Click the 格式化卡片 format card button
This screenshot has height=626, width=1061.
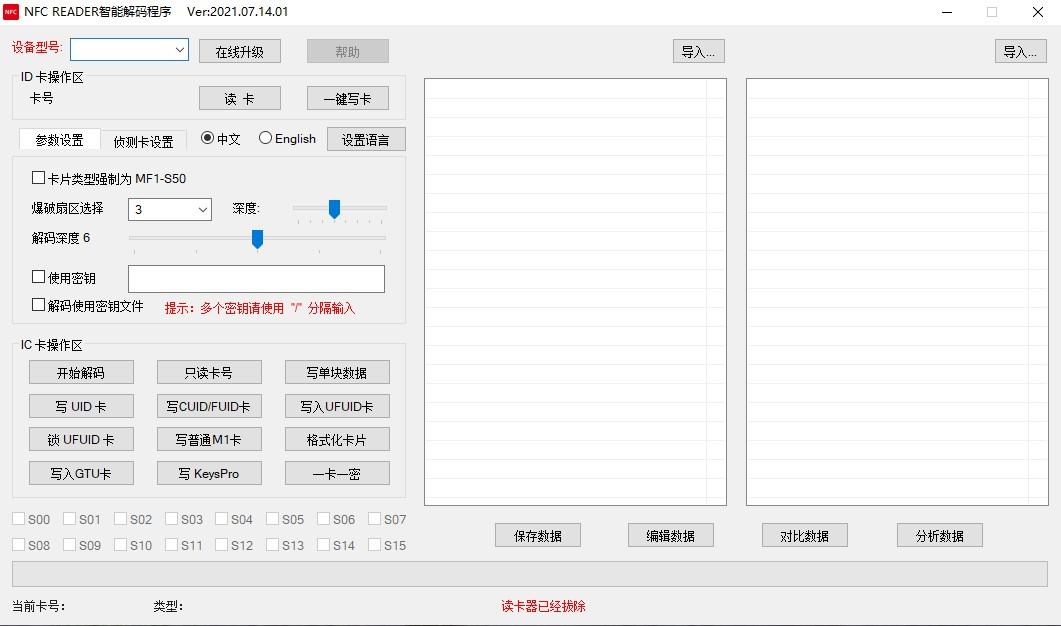[337, 440]
